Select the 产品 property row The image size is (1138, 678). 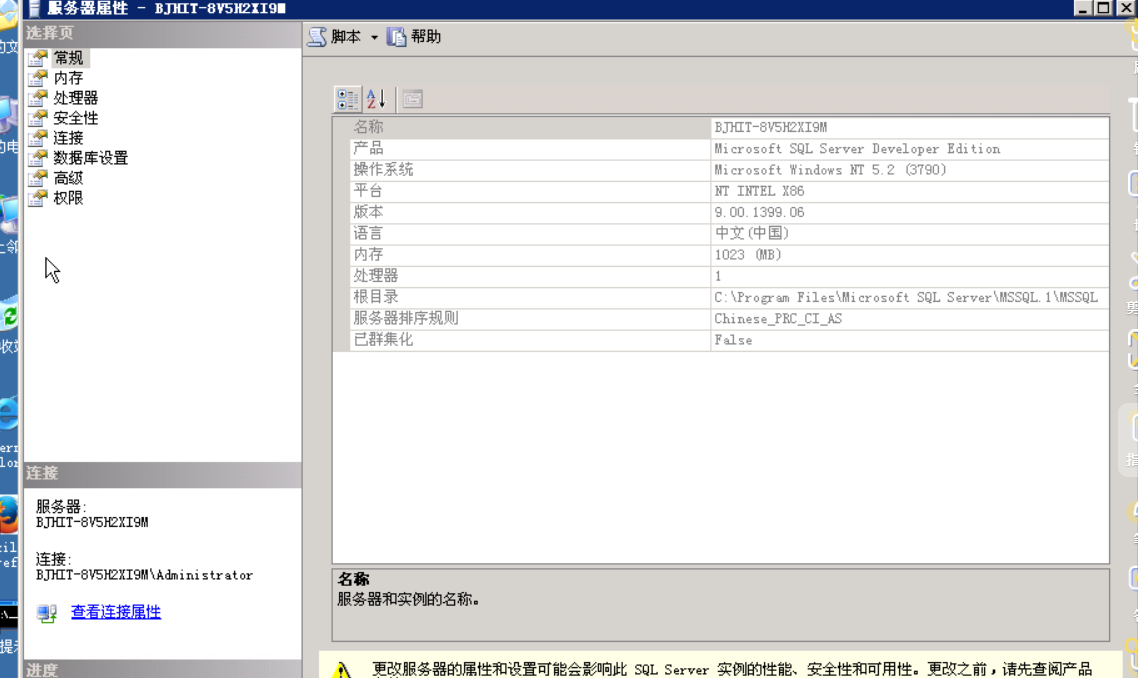721,149
